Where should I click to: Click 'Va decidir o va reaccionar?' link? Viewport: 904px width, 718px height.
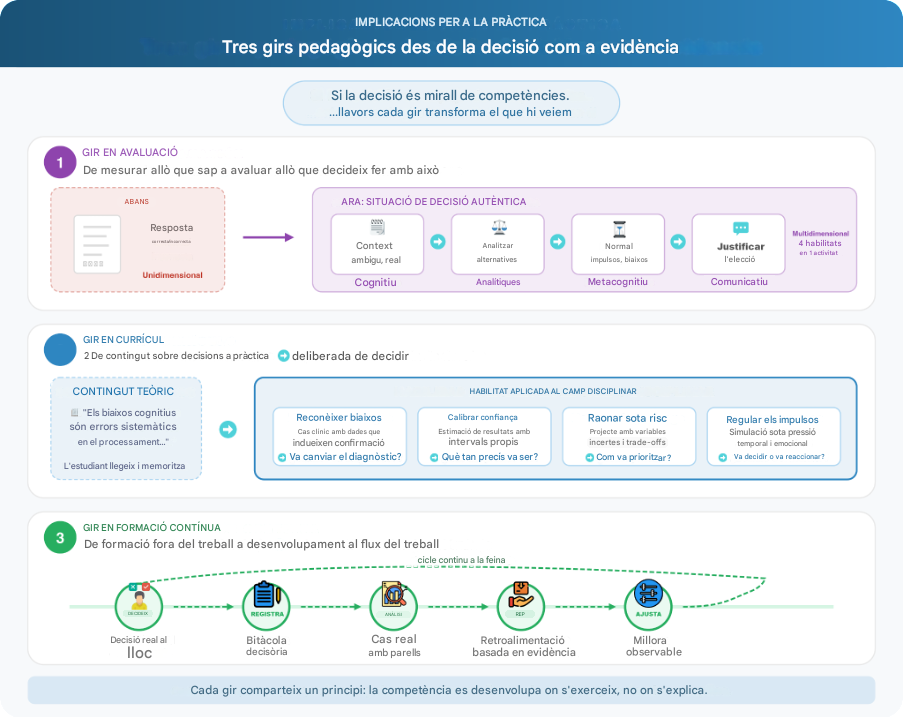[772, 457]
